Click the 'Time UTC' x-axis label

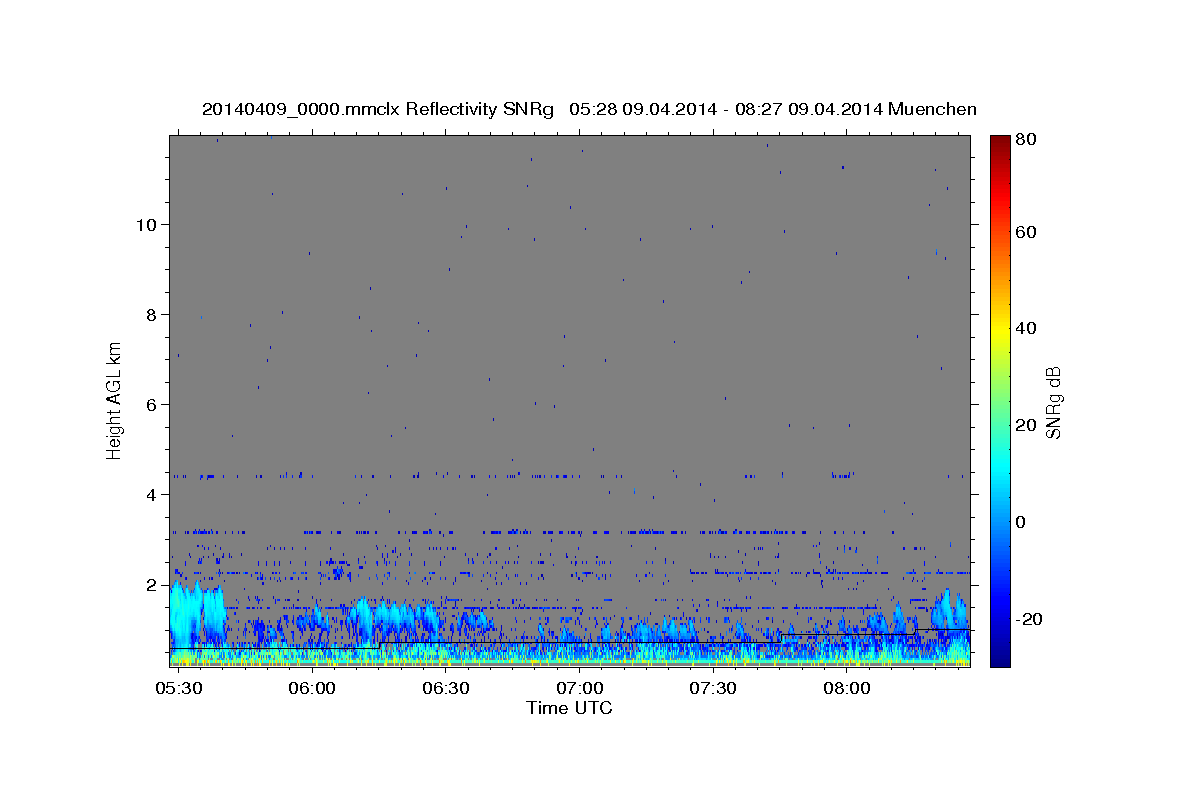click(569, 708)
